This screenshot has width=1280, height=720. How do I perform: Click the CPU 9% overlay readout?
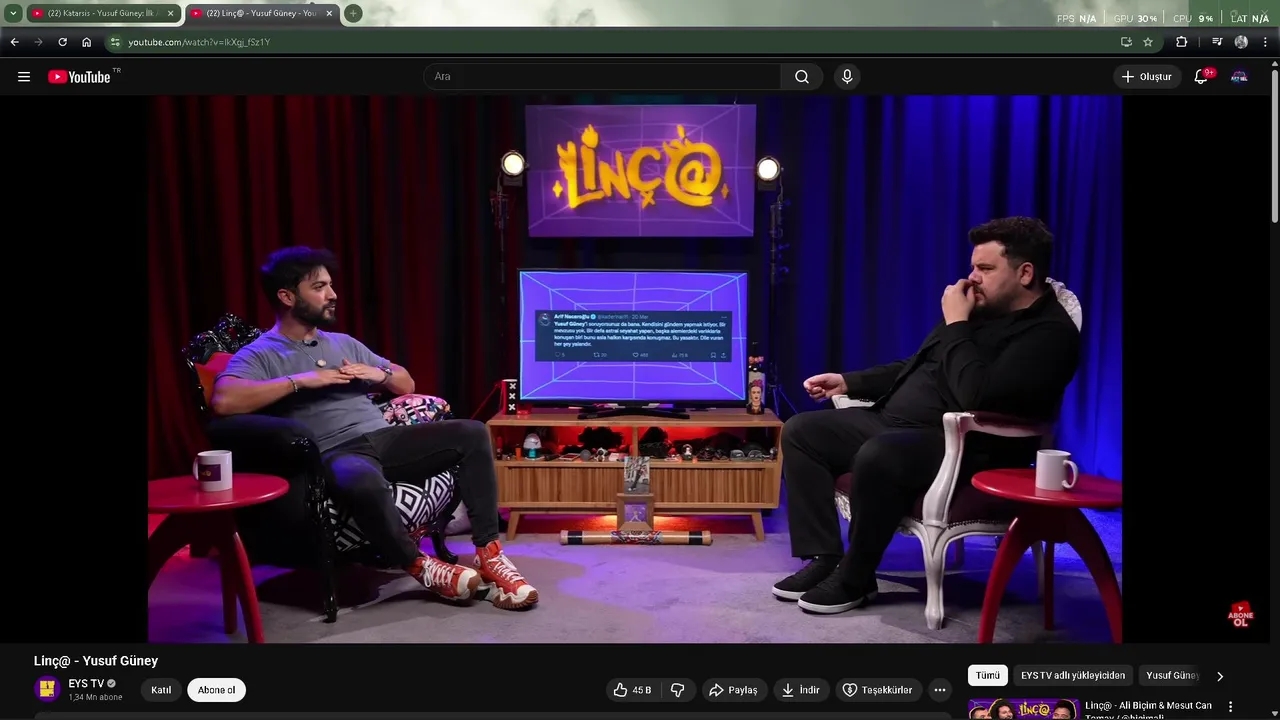pos(1193,18)
